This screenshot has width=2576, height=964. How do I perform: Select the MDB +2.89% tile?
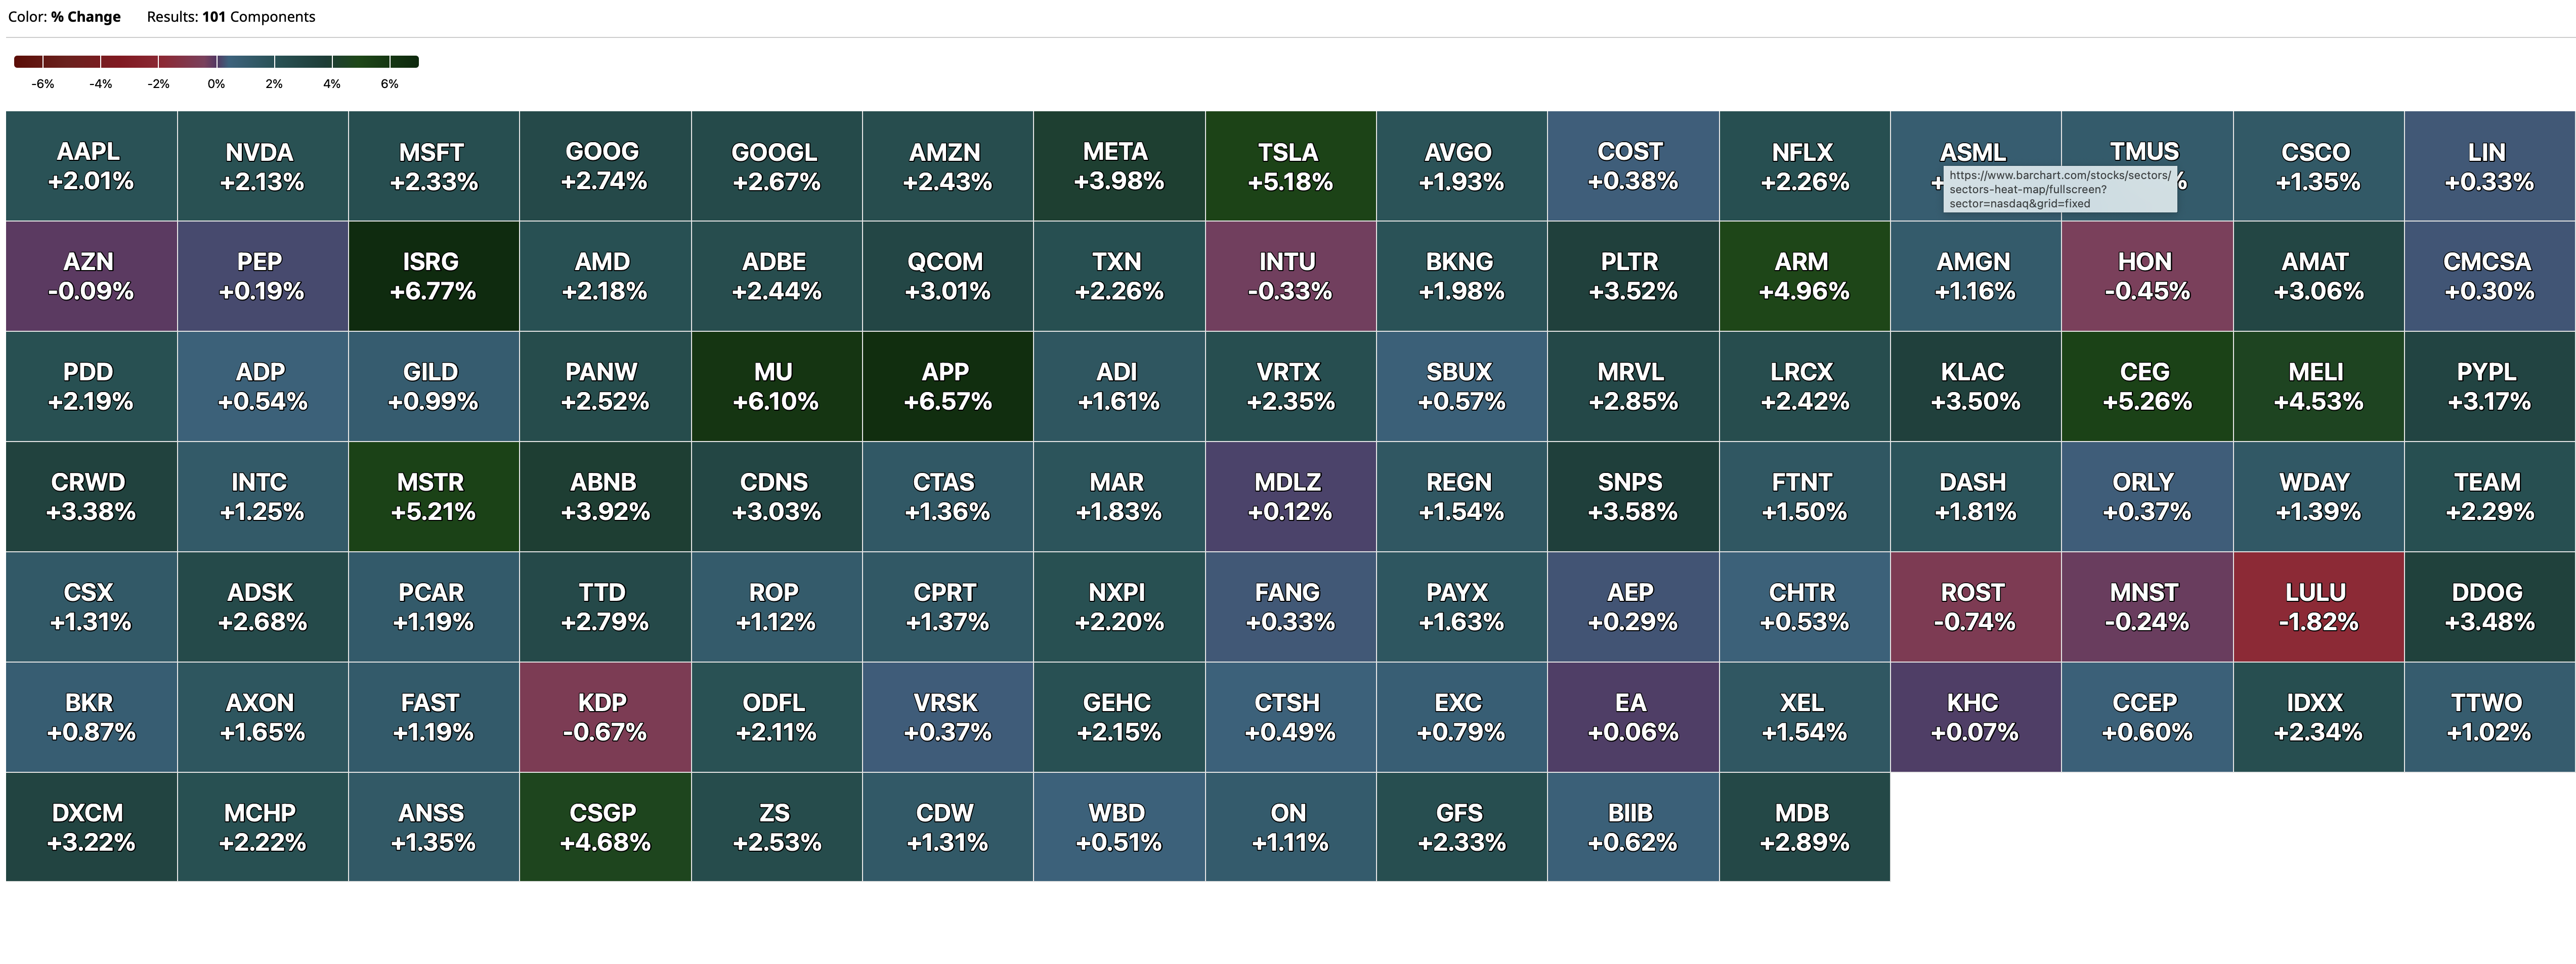click(x=1804, y=827)
